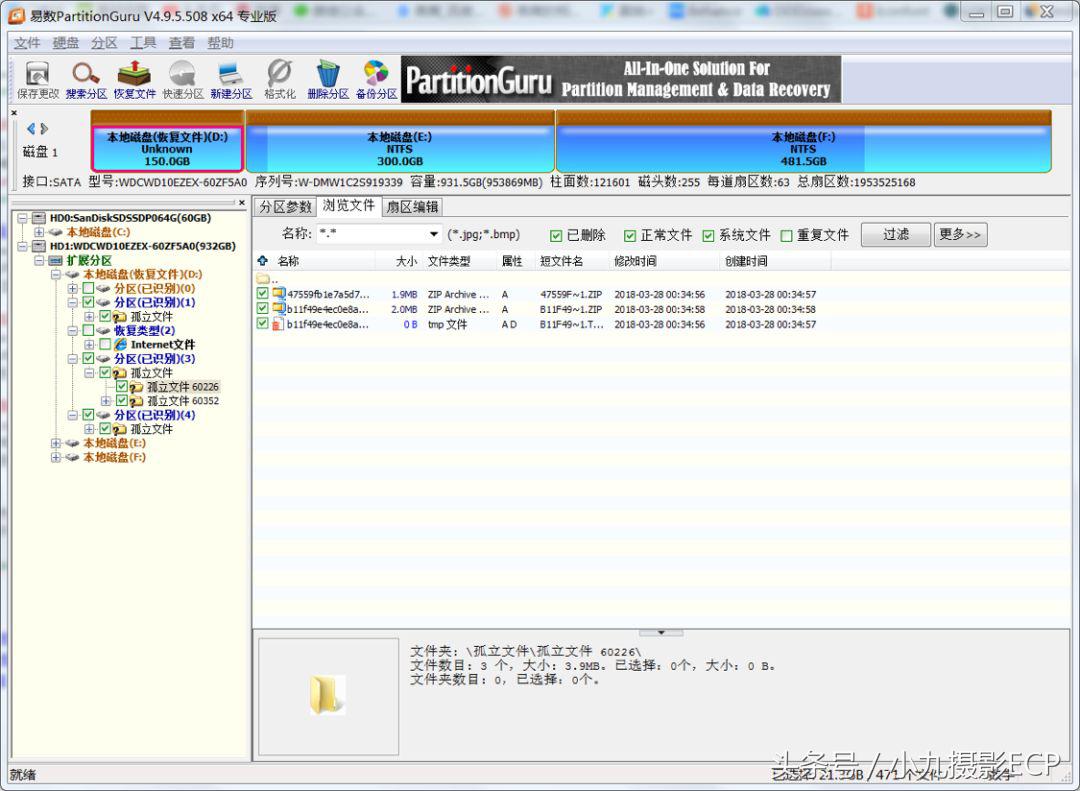Enable the 重复文件 checkbox
The height and width of the screenshot is (791, 1080).
click(x=786, y=236)
